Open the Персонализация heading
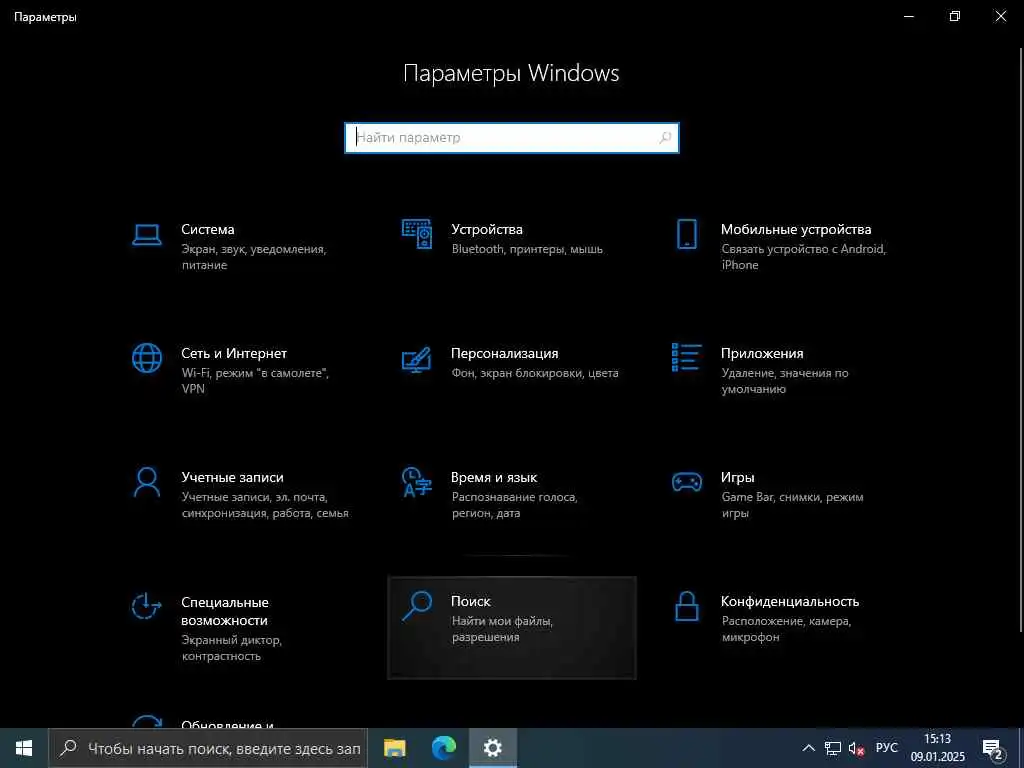This screenshot has width=1024, height=768. click(504, 353)
